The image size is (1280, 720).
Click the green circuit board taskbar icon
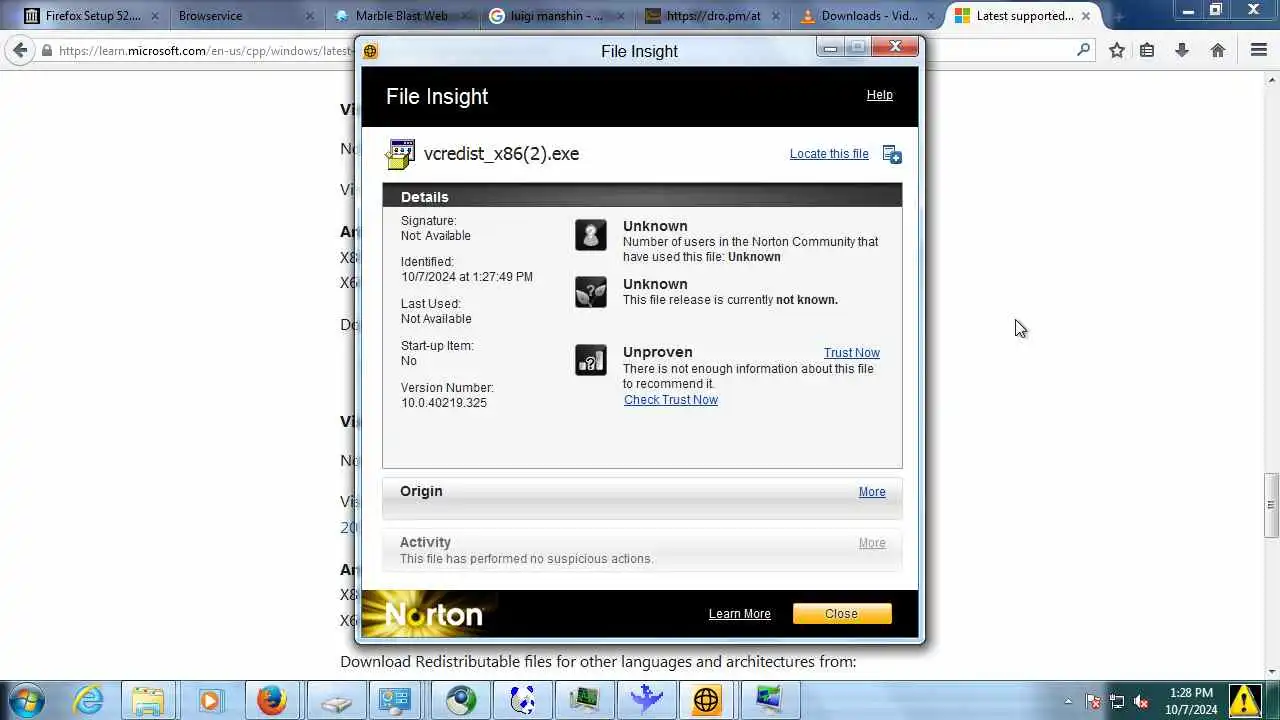(x=583, y=700)
